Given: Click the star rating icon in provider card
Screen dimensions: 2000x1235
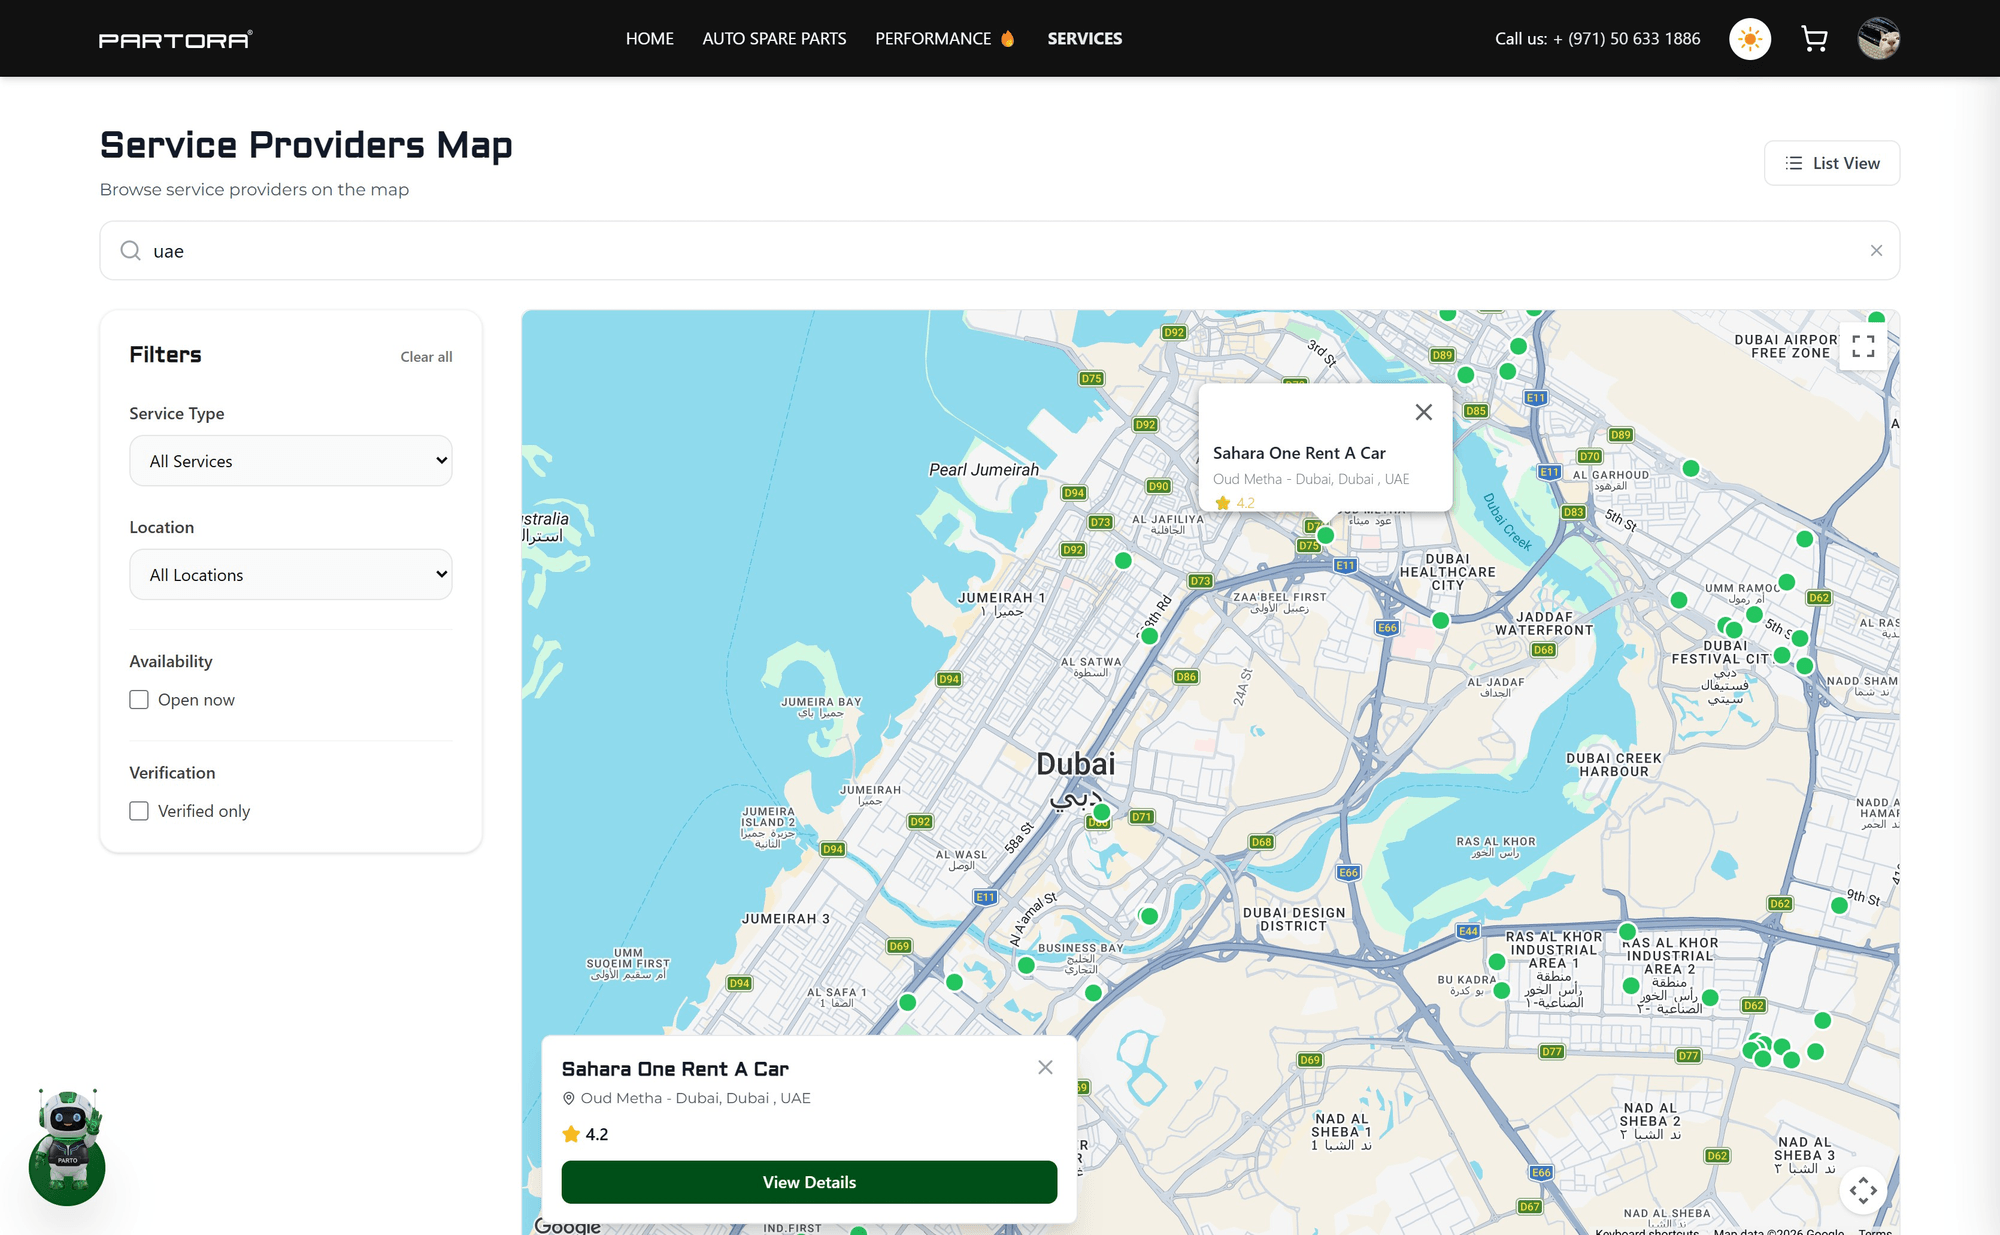Looking at the screenshot, I should pos(571,1134).
